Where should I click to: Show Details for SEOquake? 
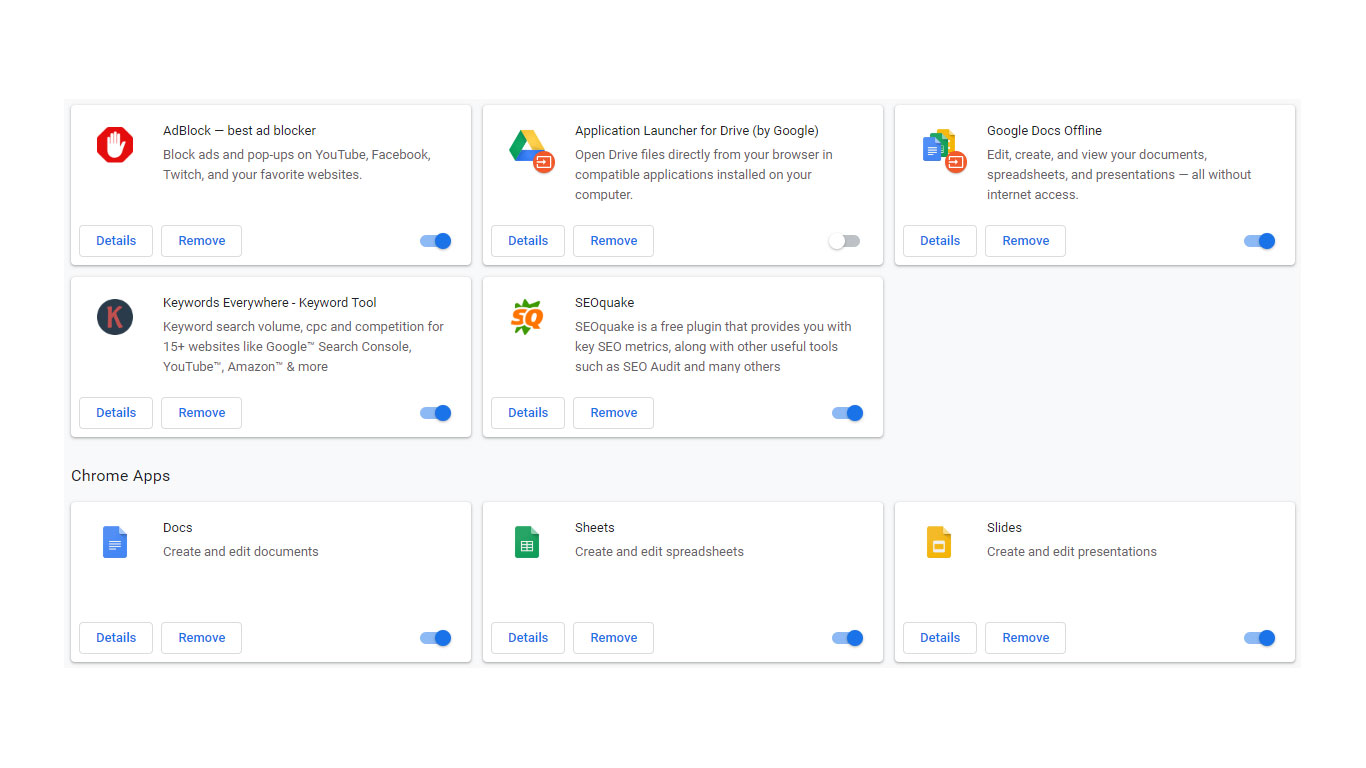click(x=528, y=413)
